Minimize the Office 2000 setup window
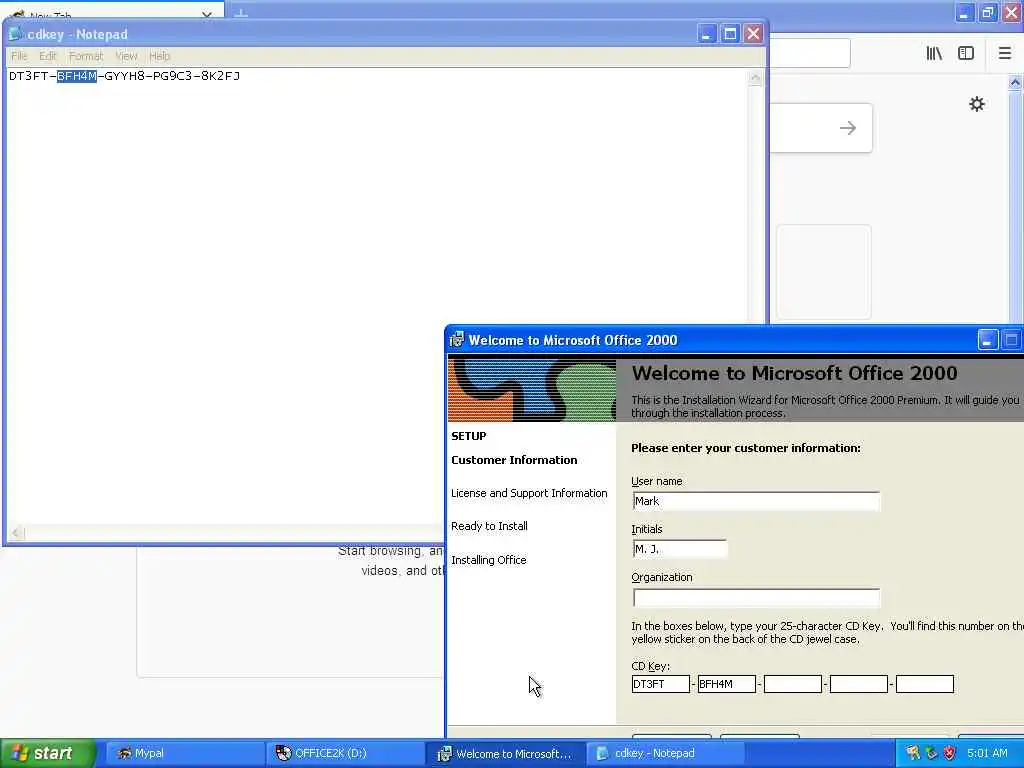The image size is (1024, 768). point(987,340)
